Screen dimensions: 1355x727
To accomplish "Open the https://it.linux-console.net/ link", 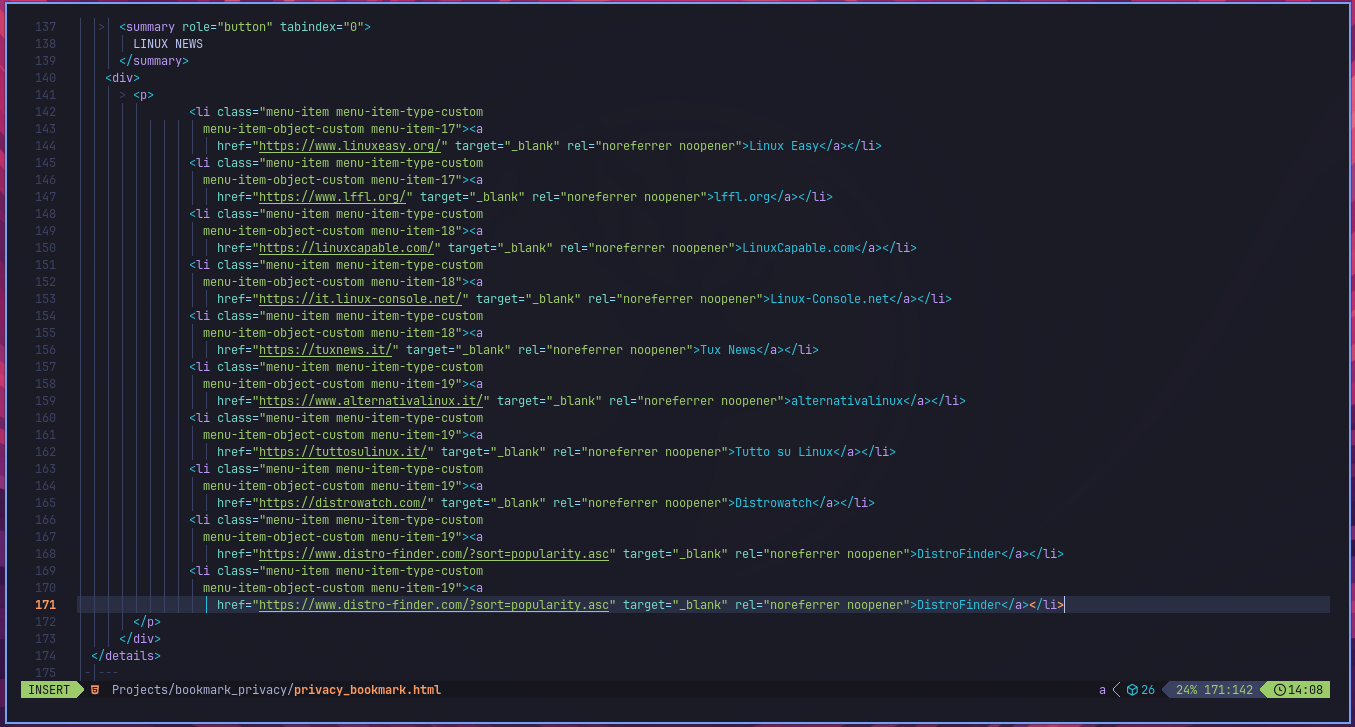I will click(360, 299).
